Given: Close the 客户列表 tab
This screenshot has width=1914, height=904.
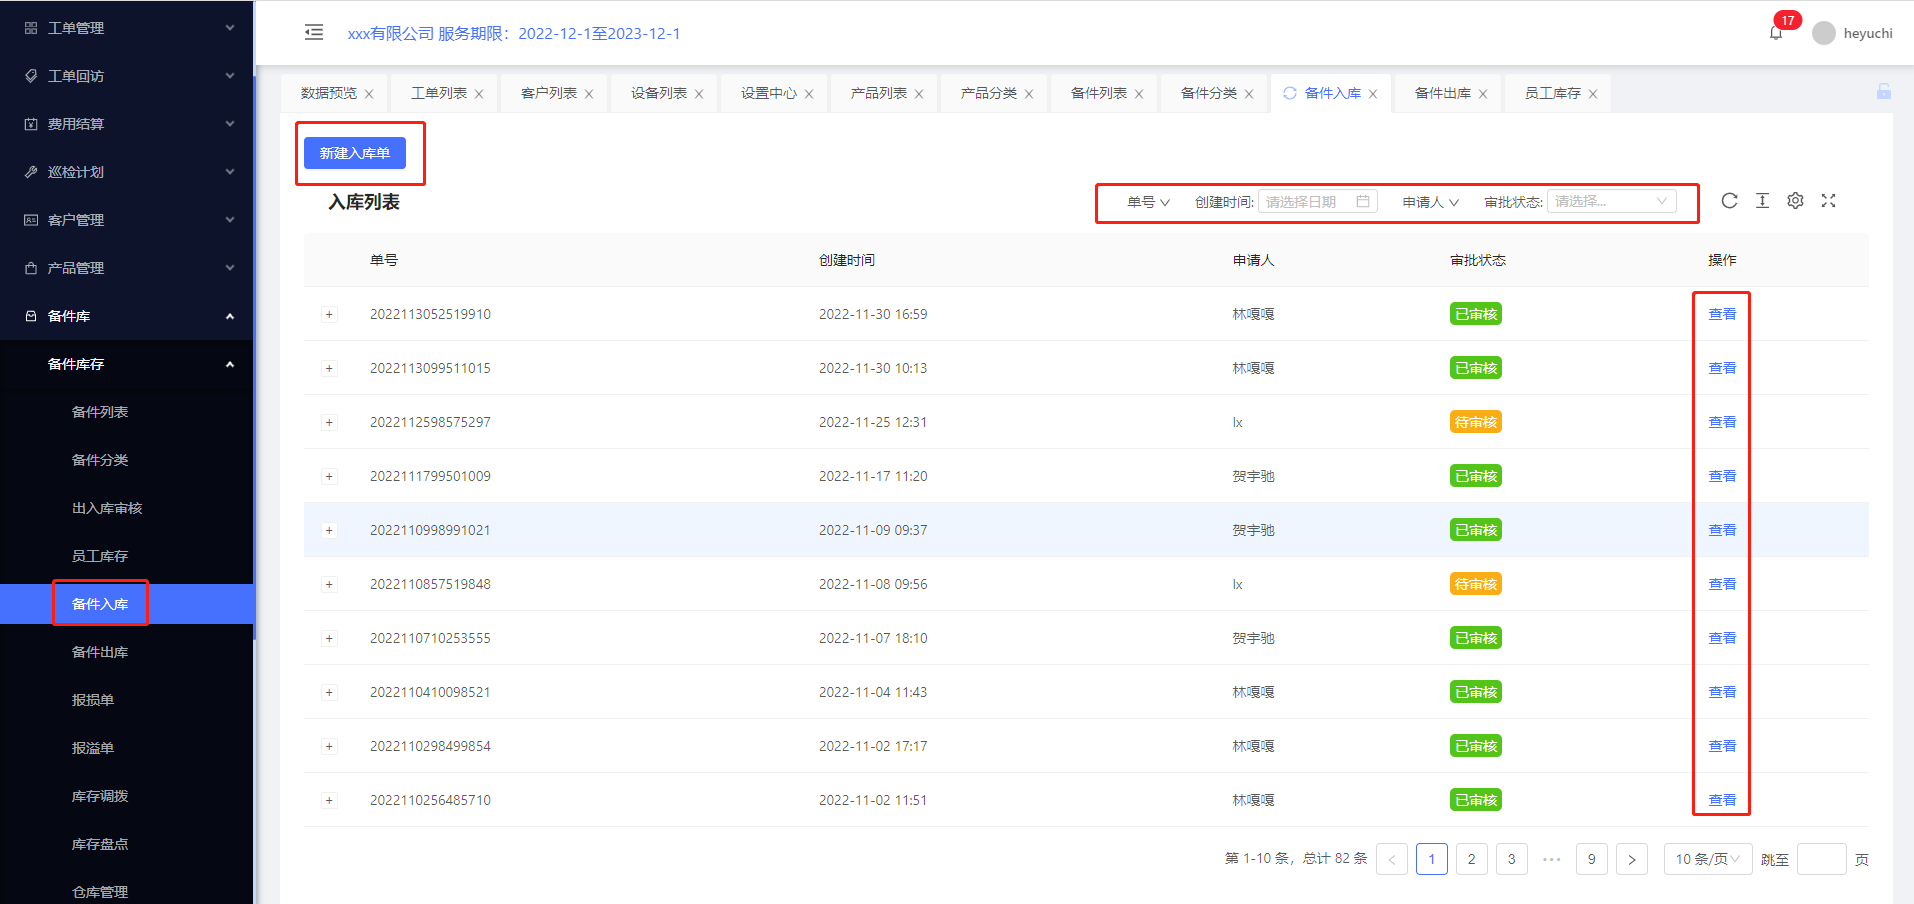Looking at the screenshot, I should pos(589,94).
